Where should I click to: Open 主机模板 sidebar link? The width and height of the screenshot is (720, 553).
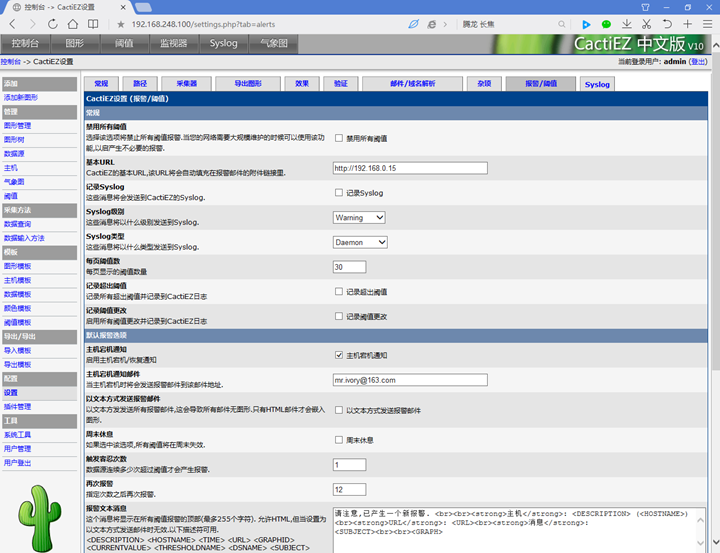[x=17, y=280]
